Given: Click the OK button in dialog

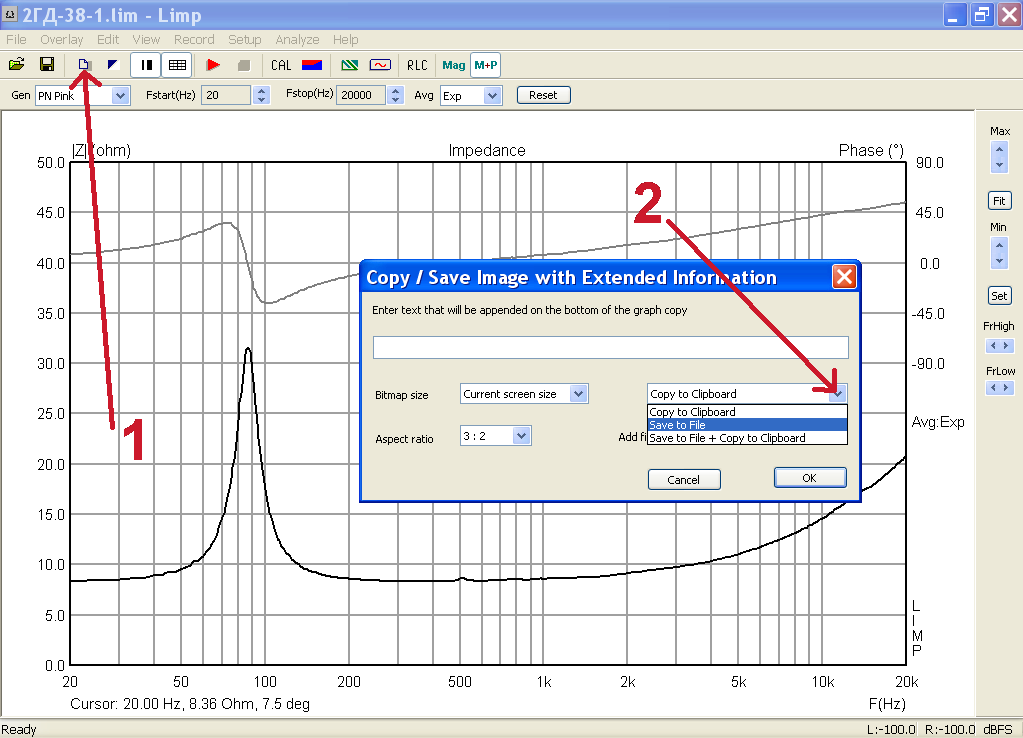Looking at the screenshot, I should click(x=810, y=478).
